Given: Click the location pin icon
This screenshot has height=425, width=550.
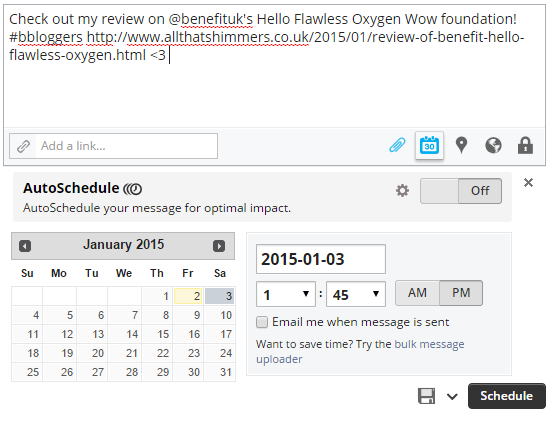Looking at the screenshot, I should [x=461, y=145].
